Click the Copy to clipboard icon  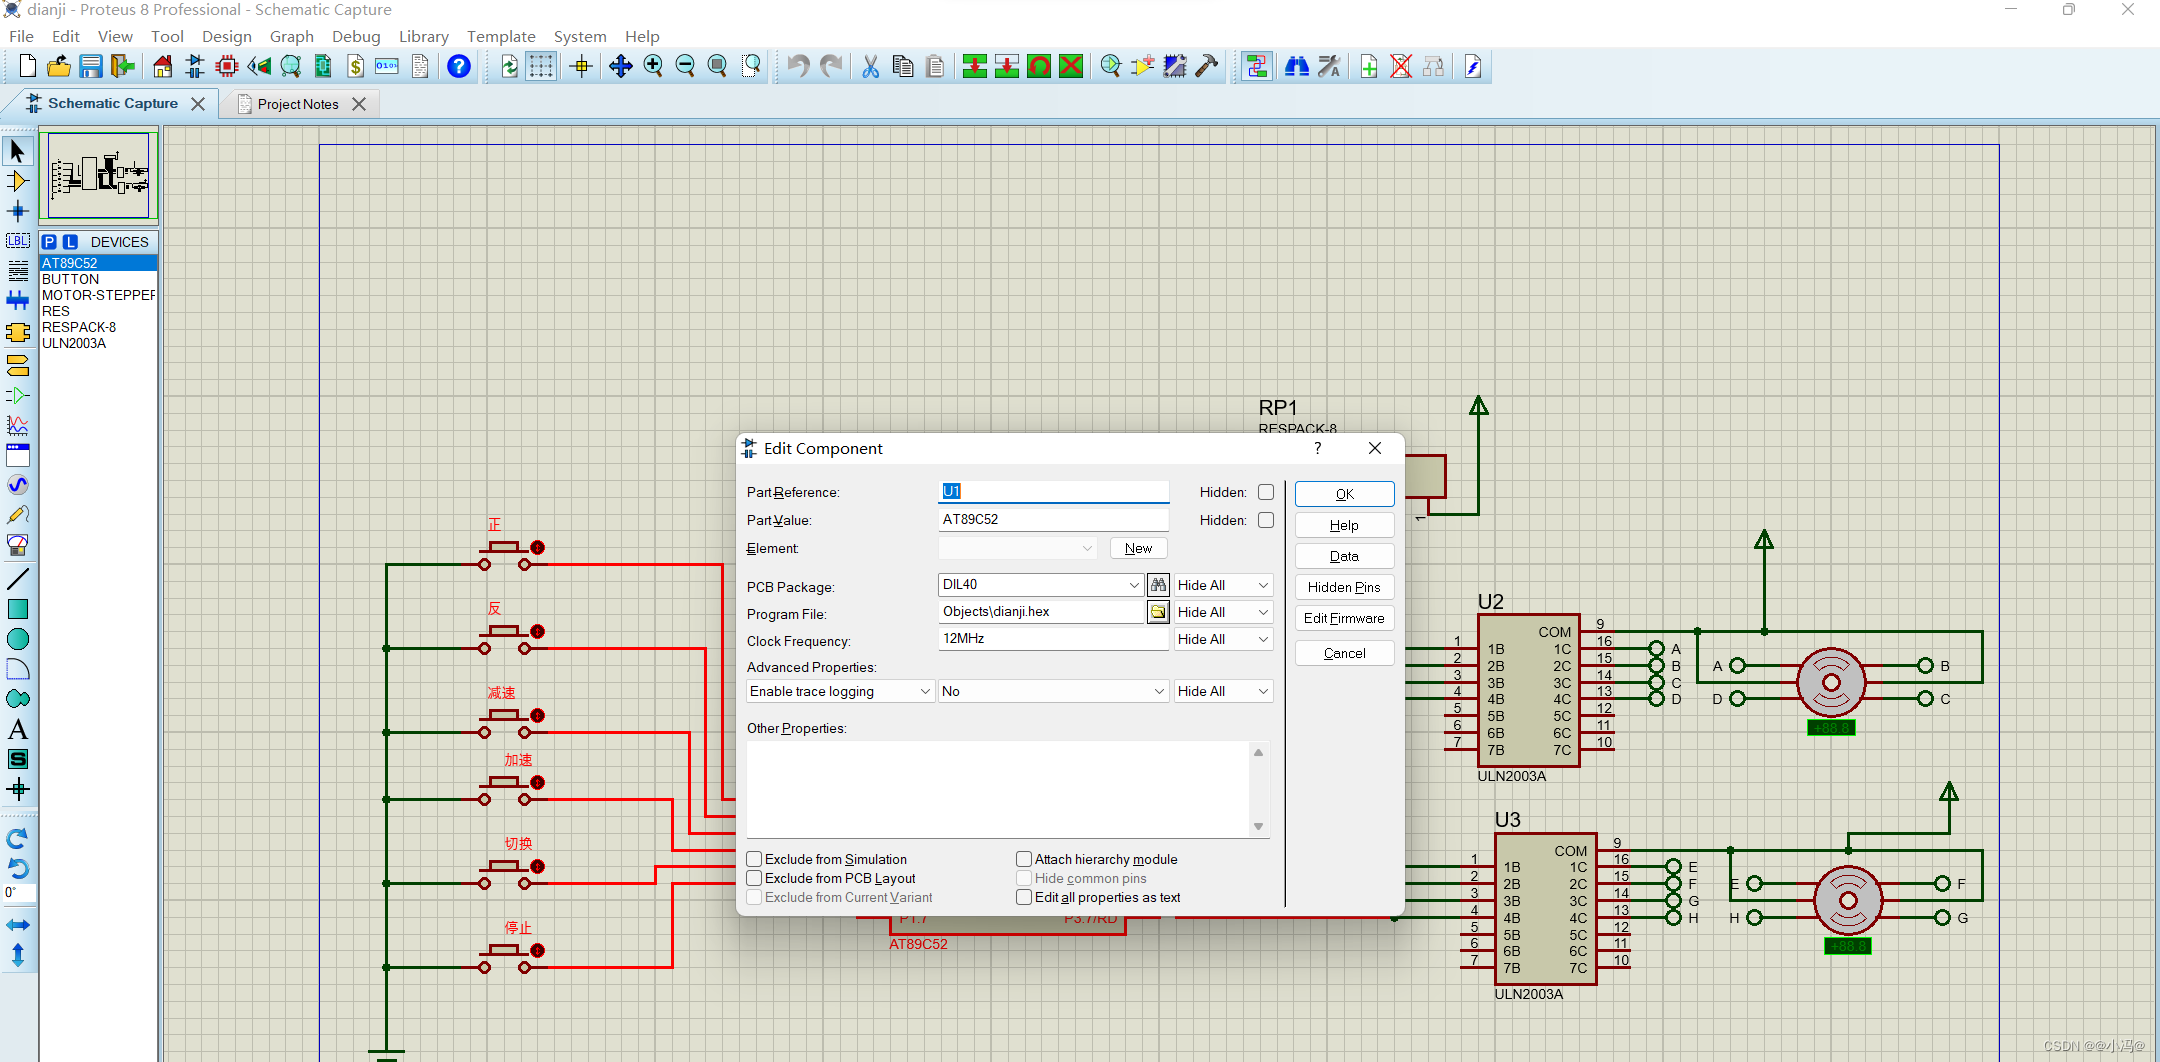tap(903, 67)
